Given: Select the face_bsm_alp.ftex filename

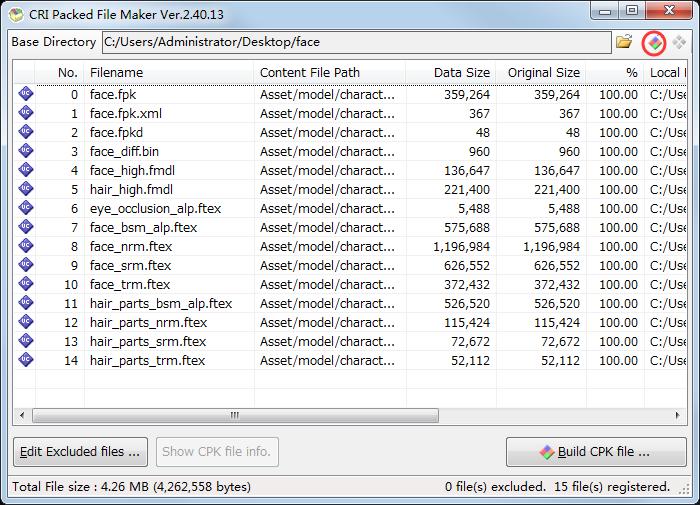Looking at the screenshot, I should coord(143,227).
